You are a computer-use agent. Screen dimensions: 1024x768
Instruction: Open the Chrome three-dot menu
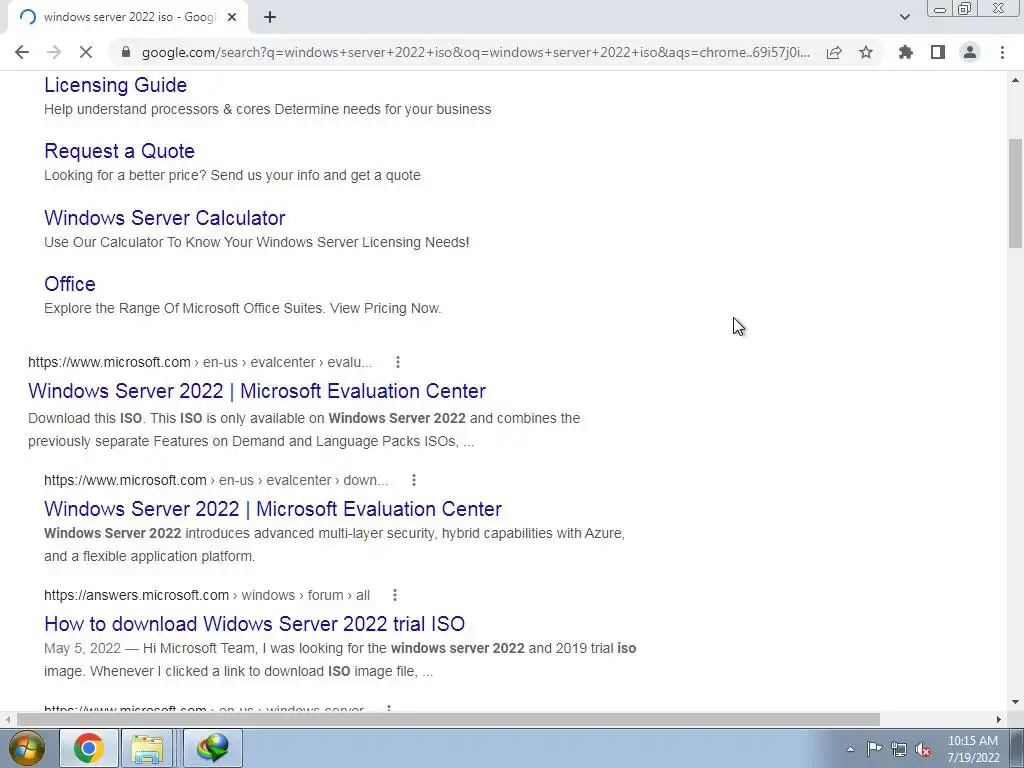click(x=1002, y=52)
